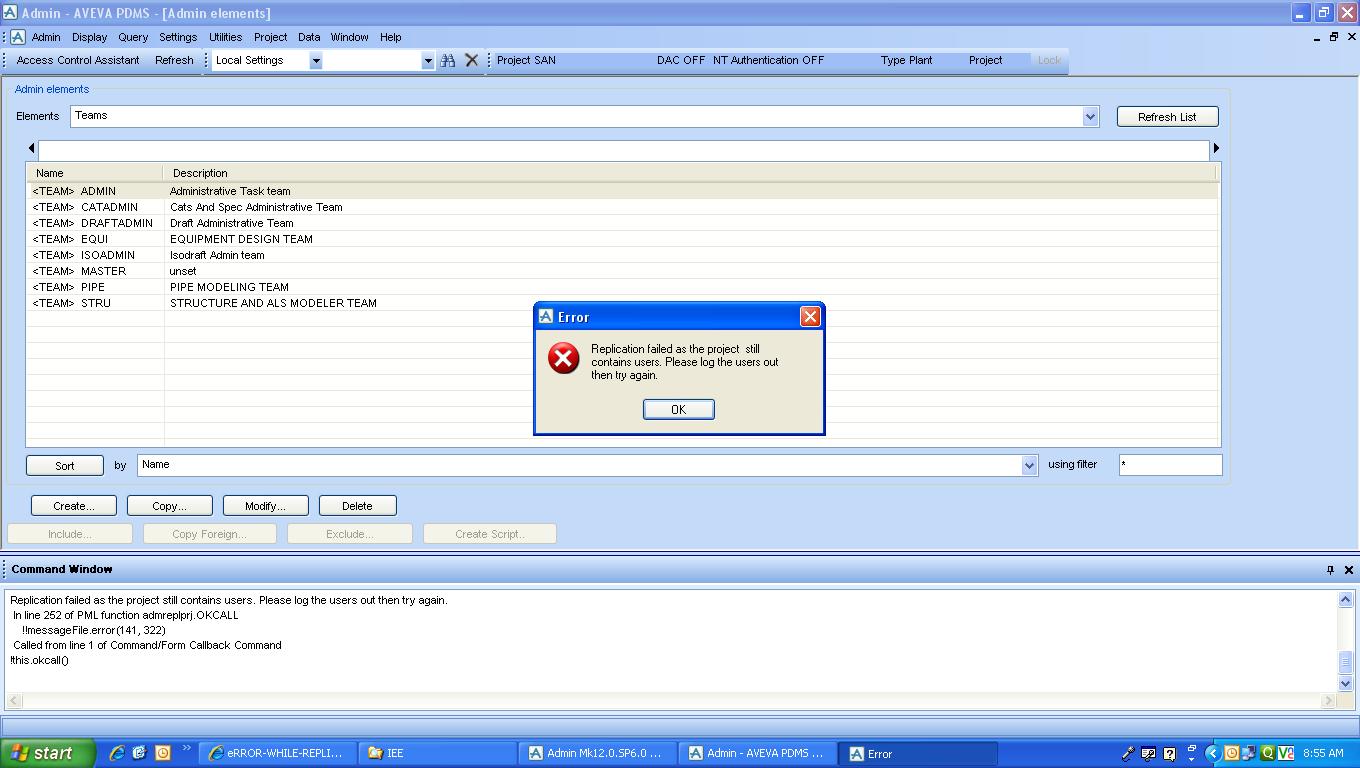Screen dimensions: 1360x768
Task: Click the Create... button
Action: (x=74, y=506)
